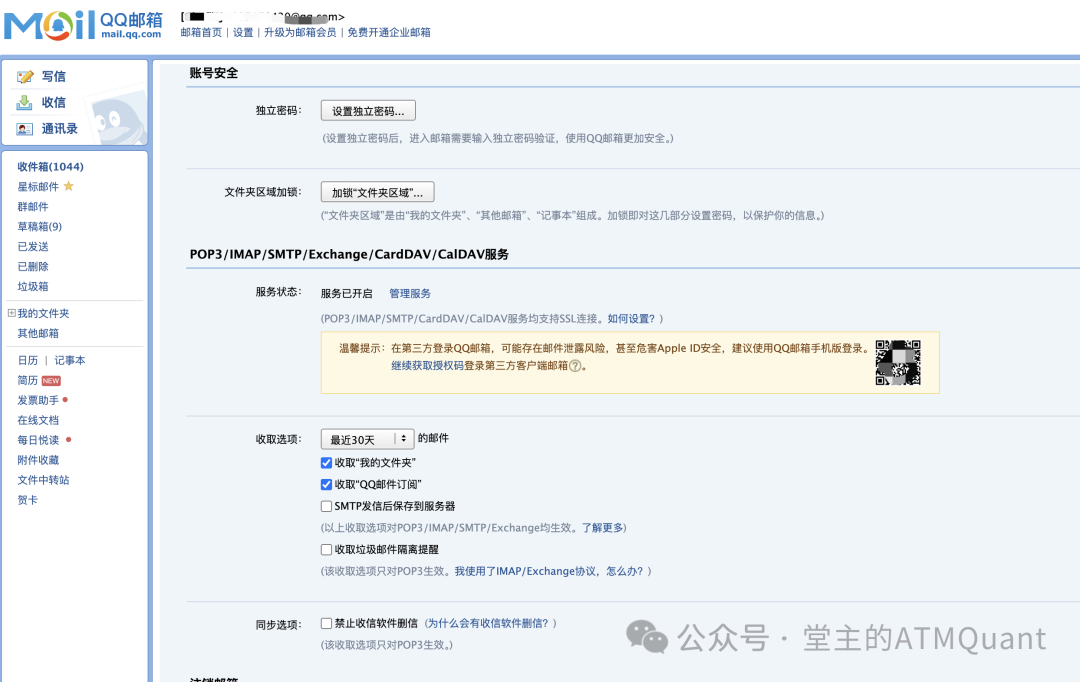The width and height of the screenshot is (1080, 682).
Task: Go to 邮箱首页 in top navigation
Action: coord(201,32)
